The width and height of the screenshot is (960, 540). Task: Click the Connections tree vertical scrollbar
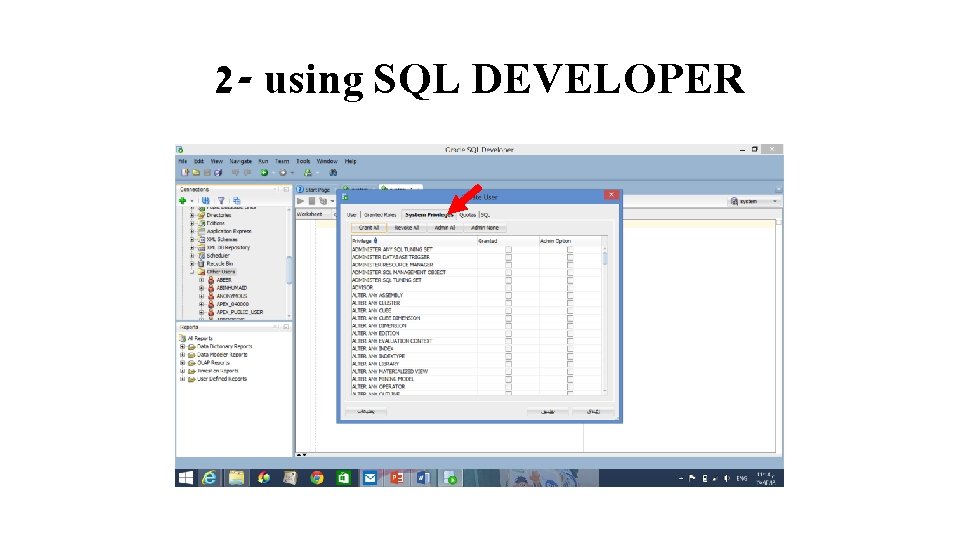(289, 263)
